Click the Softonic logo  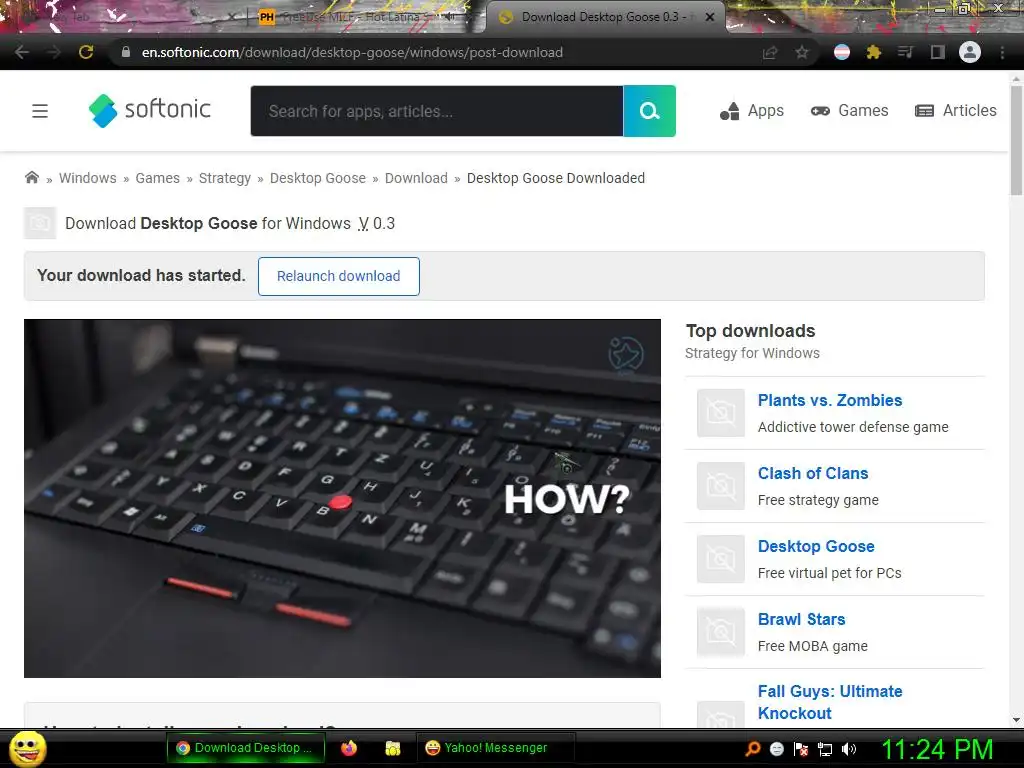(x=150, y=110)
